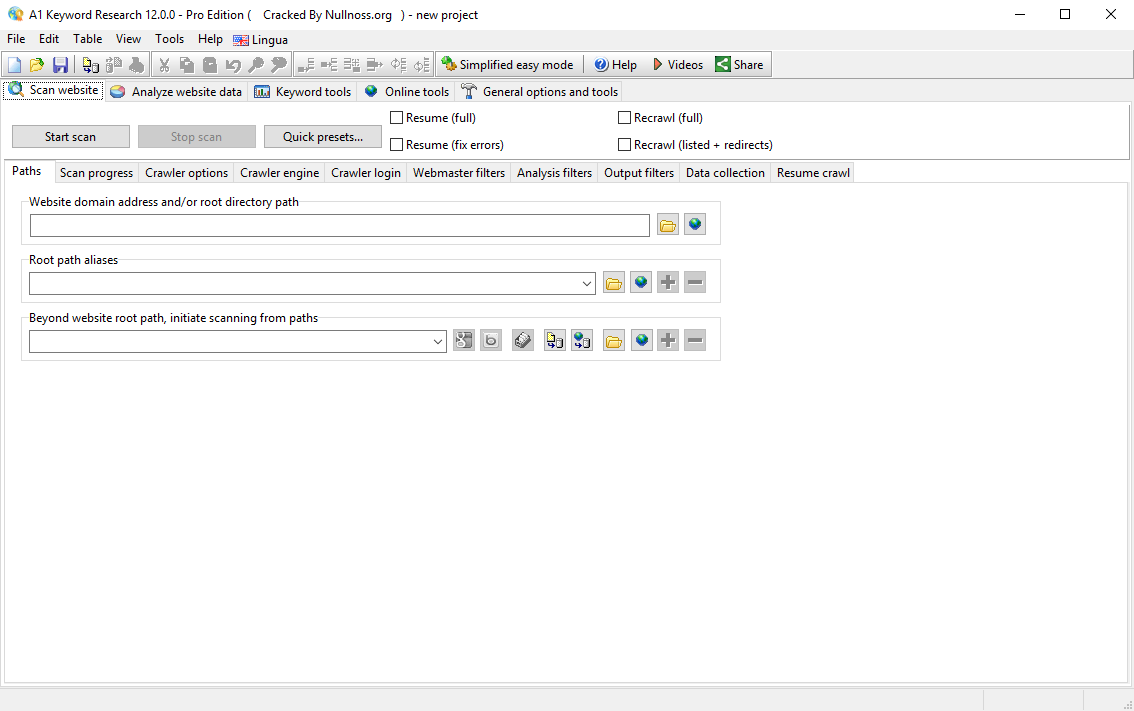The image size is (1134, 711).
Task: Click the Help question mark toolbar button
Action: 615,64
